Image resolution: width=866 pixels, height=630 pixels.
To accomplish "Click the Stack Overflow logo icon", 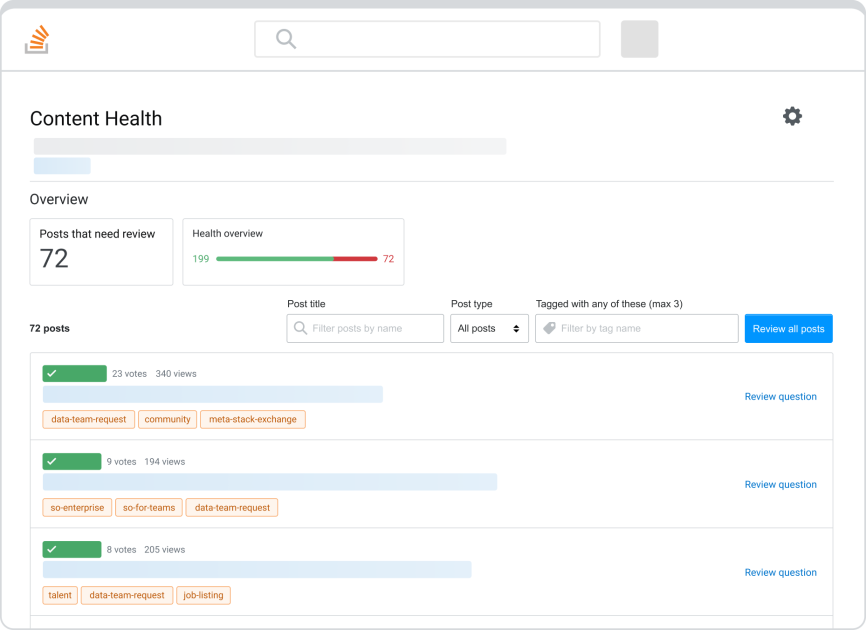I will 37,39.
